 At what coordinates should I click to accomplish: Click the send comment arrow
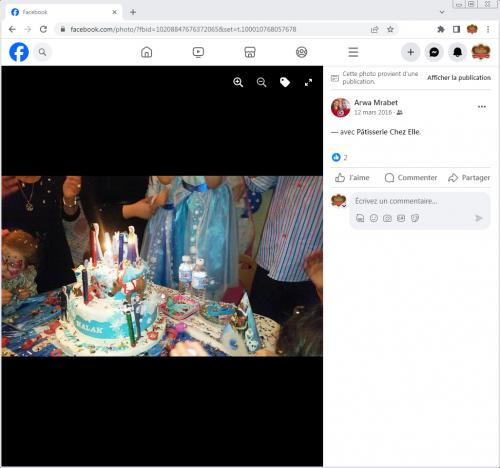(x=478, y=218)
